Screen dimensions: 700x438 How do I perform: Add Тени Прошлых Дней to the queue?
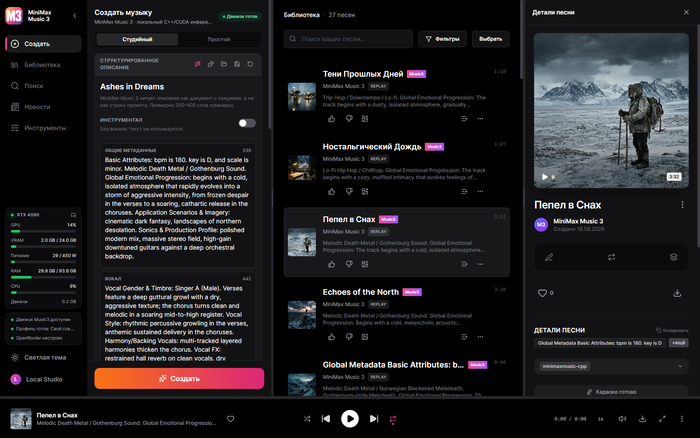(464, 119)
